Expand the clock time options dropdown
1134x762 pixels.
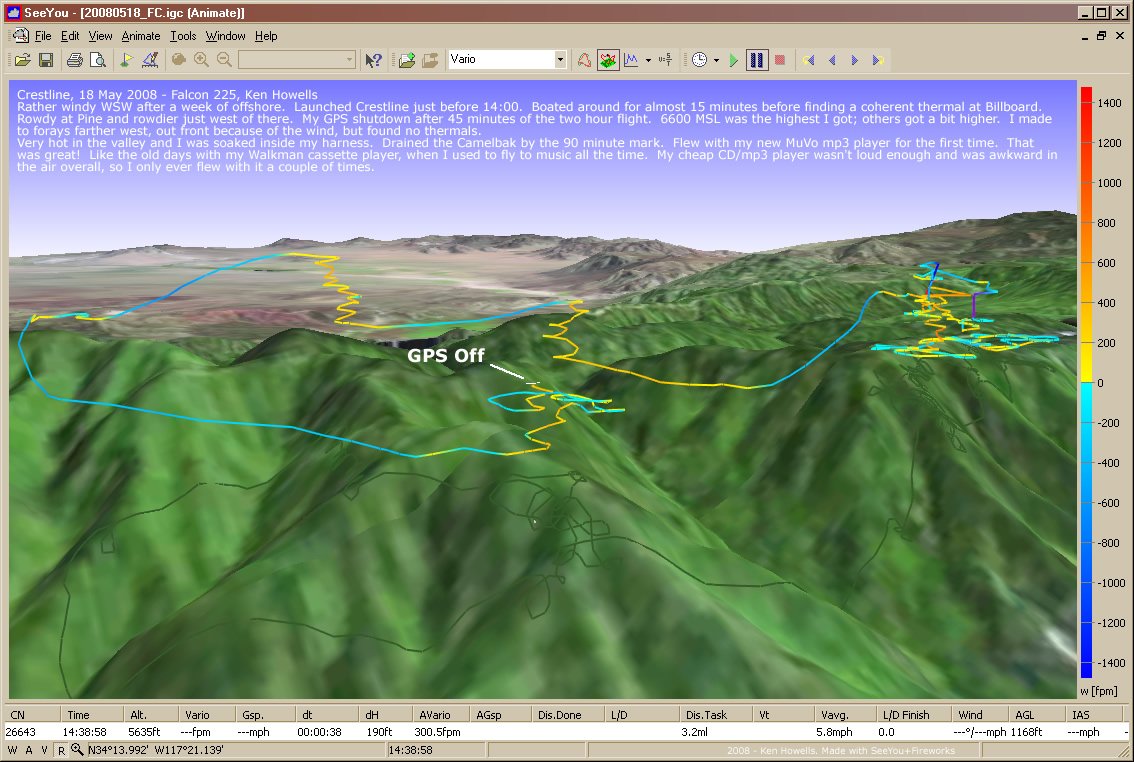716,60
